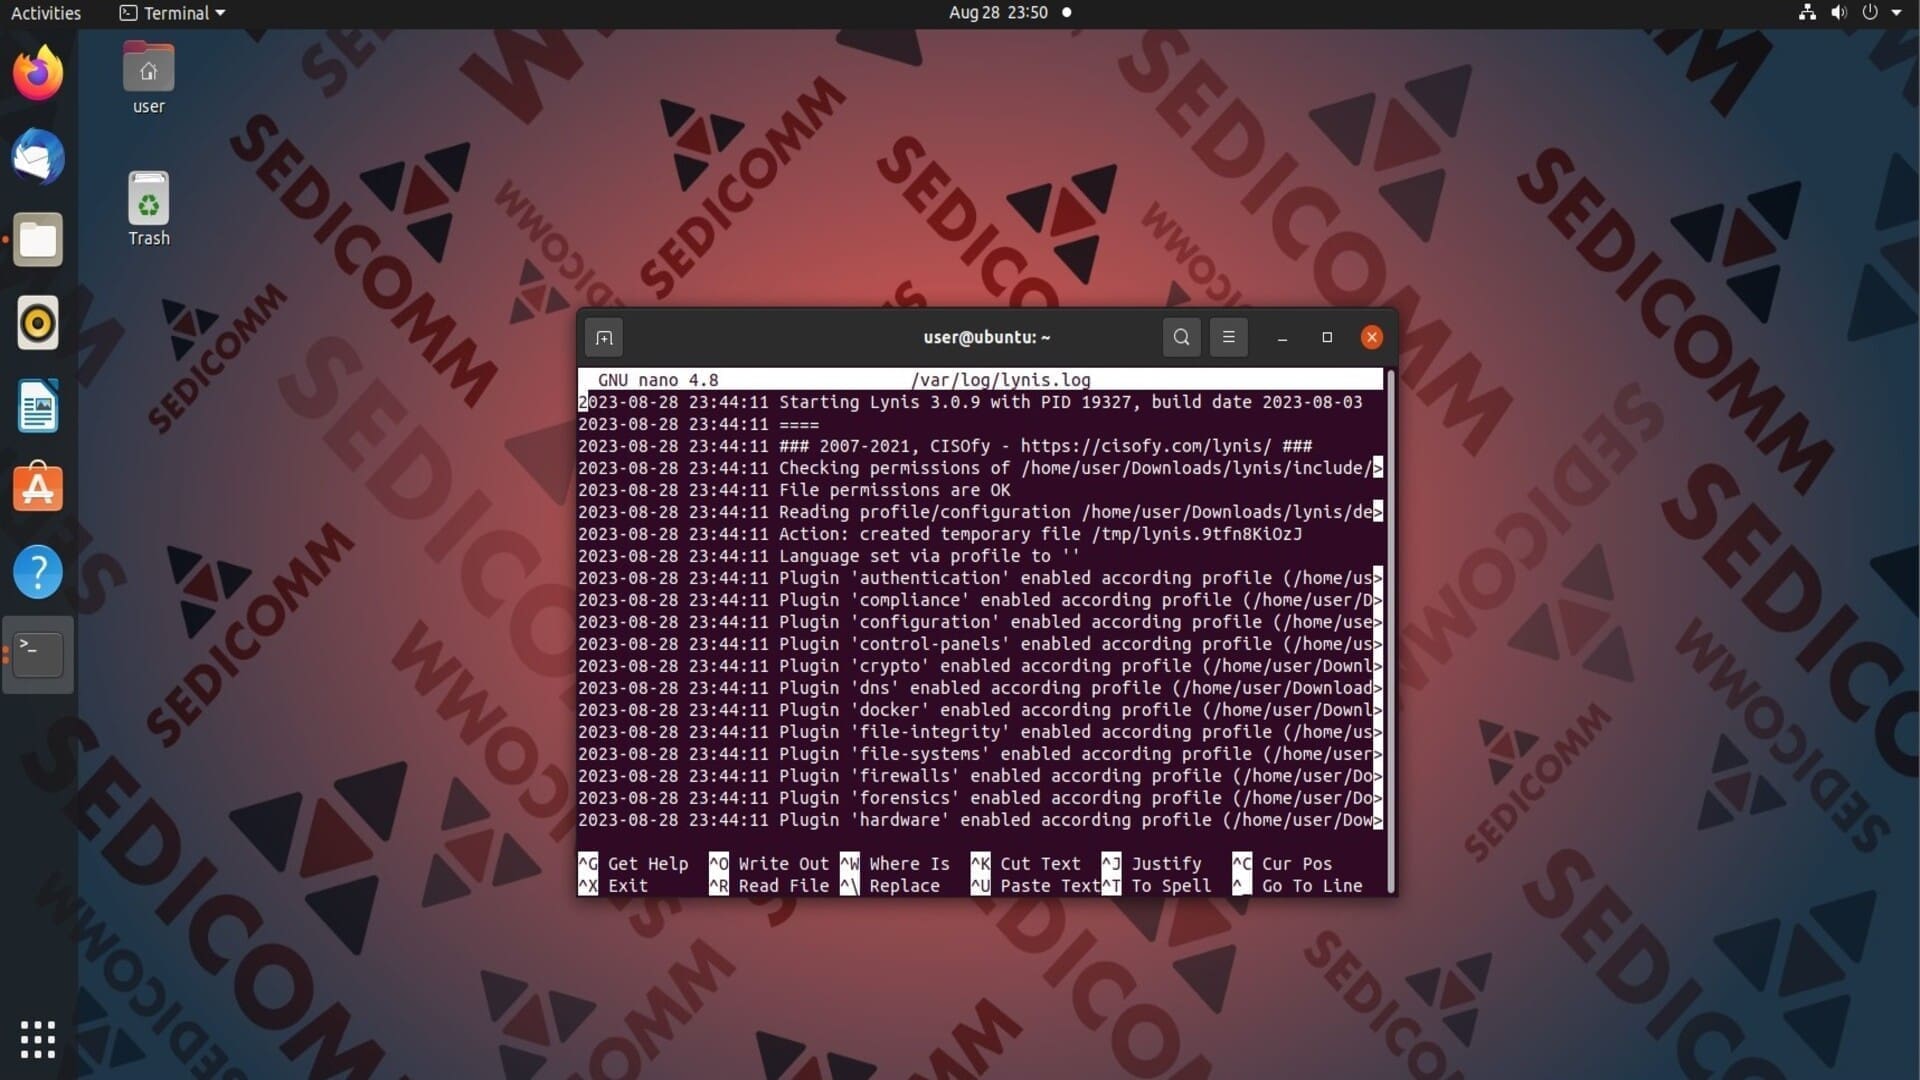Click the 'Language set via profile' line
The height and width of the screenshot is (1080, 1920).
(x=829, y=556)
